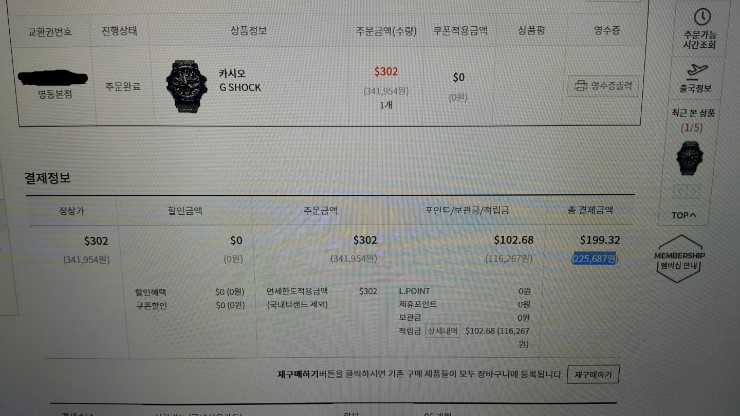The width and height of the screenshot is (740, 416).
Task: Click the red $302 order price
Action: (x=386, y=72)
